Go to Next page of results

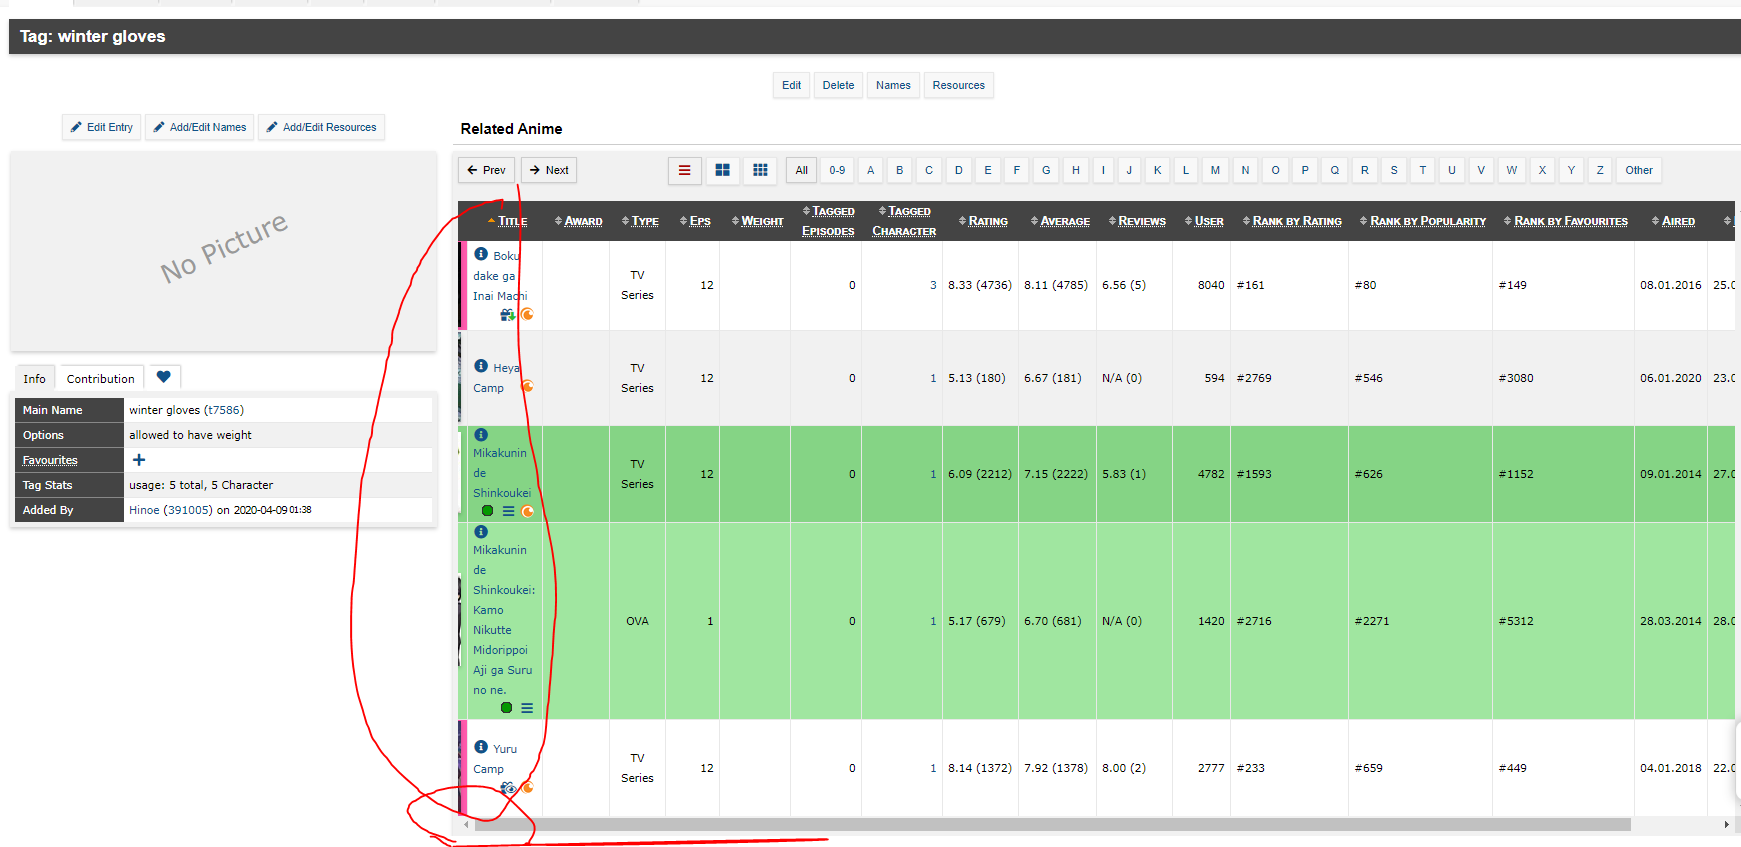[548, 170]
